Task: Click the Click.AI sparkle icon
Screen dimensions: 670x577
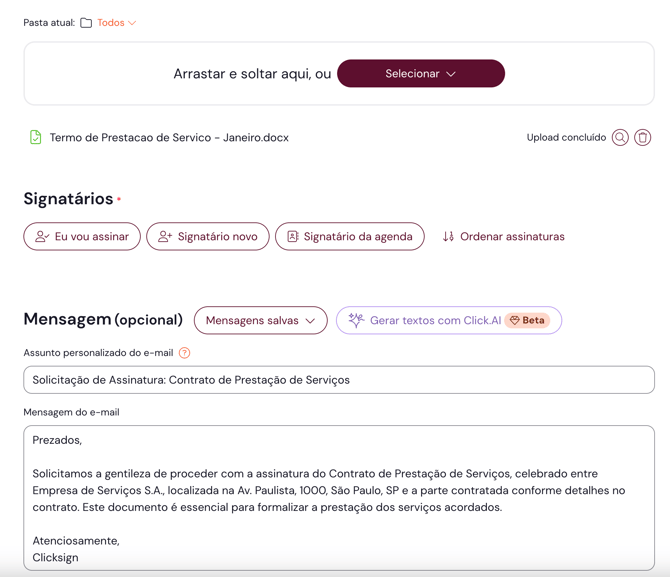Action: point(356,320)
